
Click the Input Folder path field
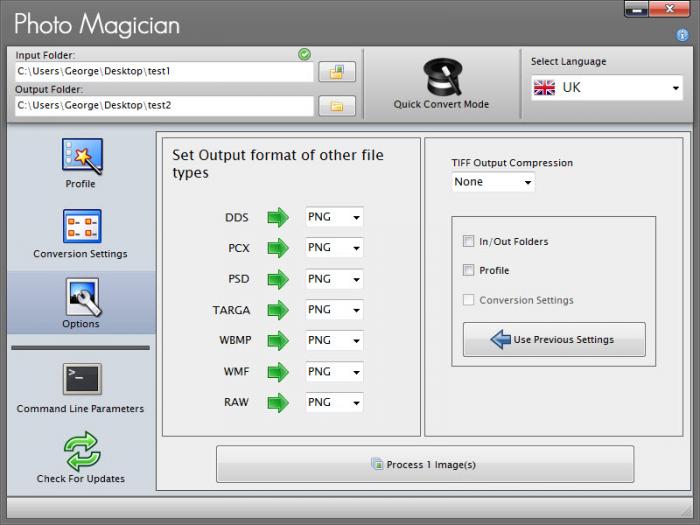pyautogui.click(x=164, y=72)
